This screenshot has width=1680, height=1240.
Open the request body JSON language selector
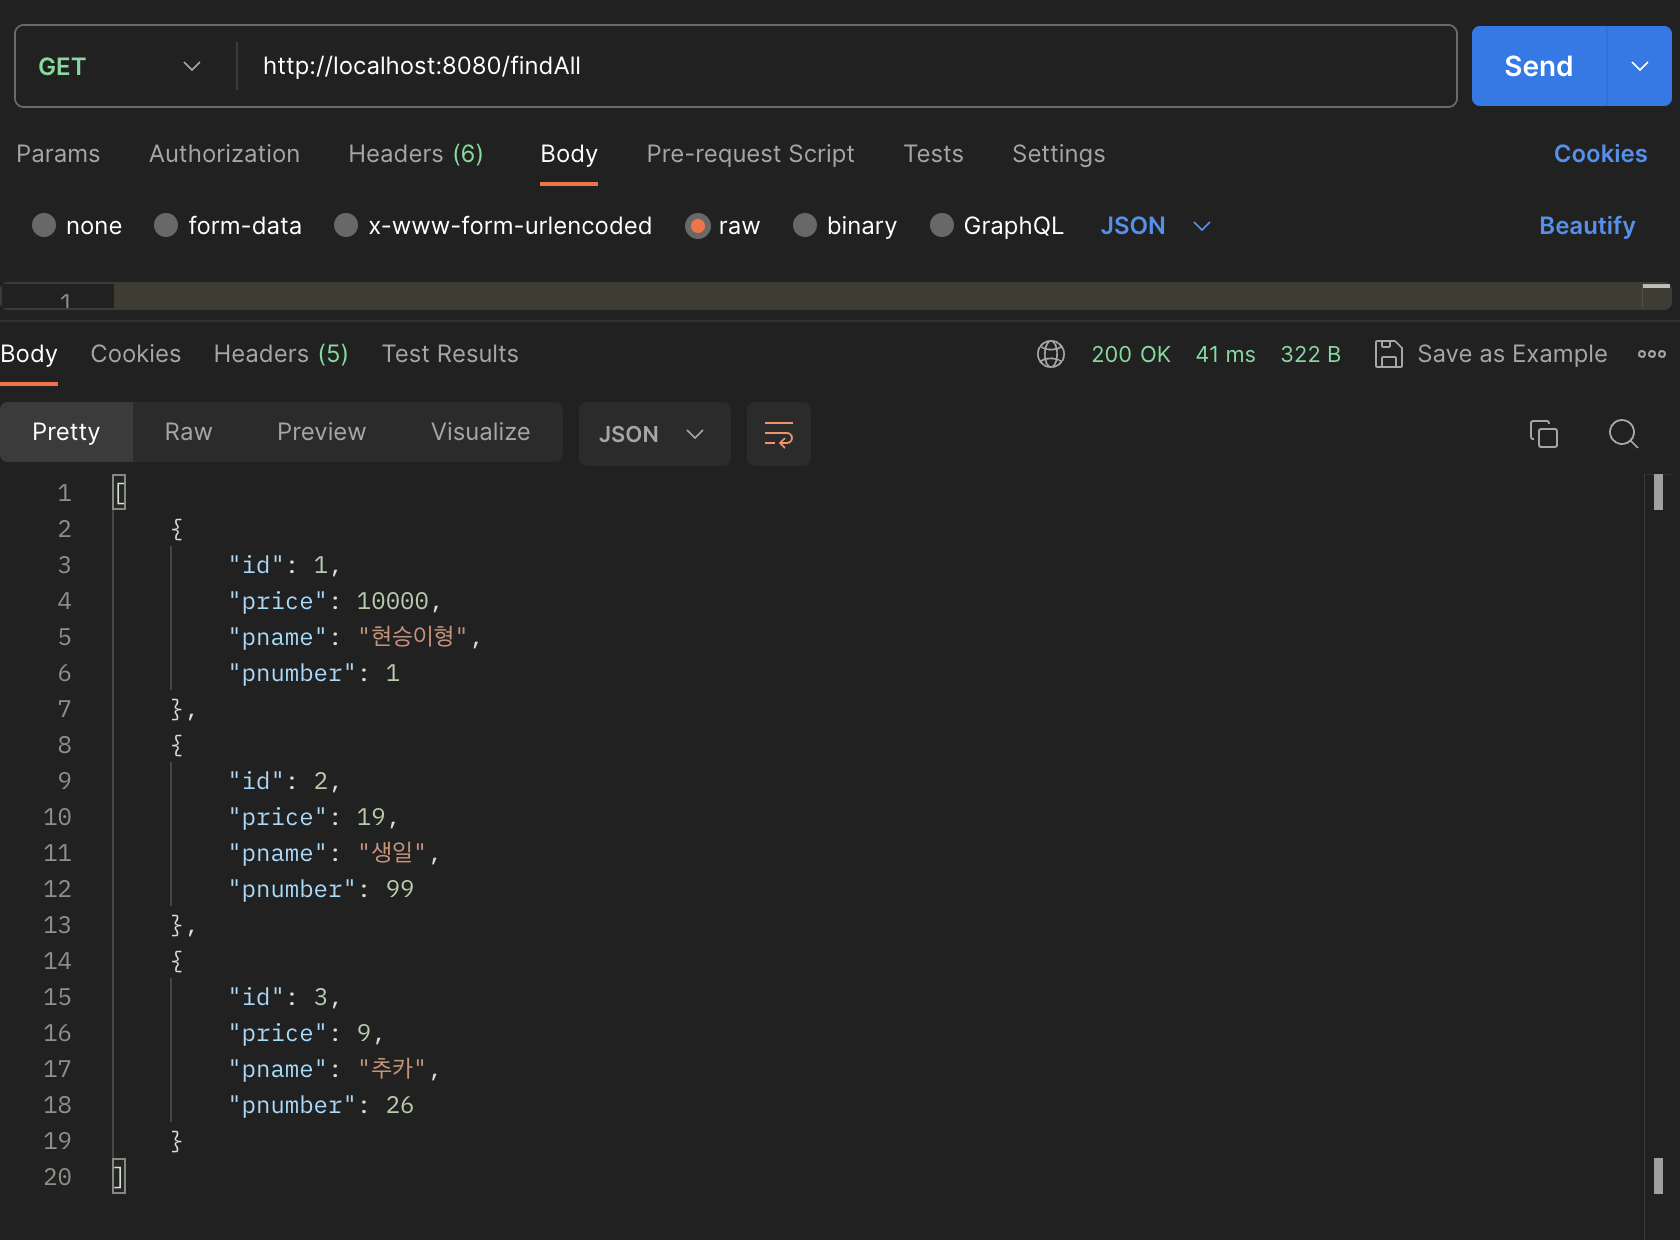tap(1155, 225)
